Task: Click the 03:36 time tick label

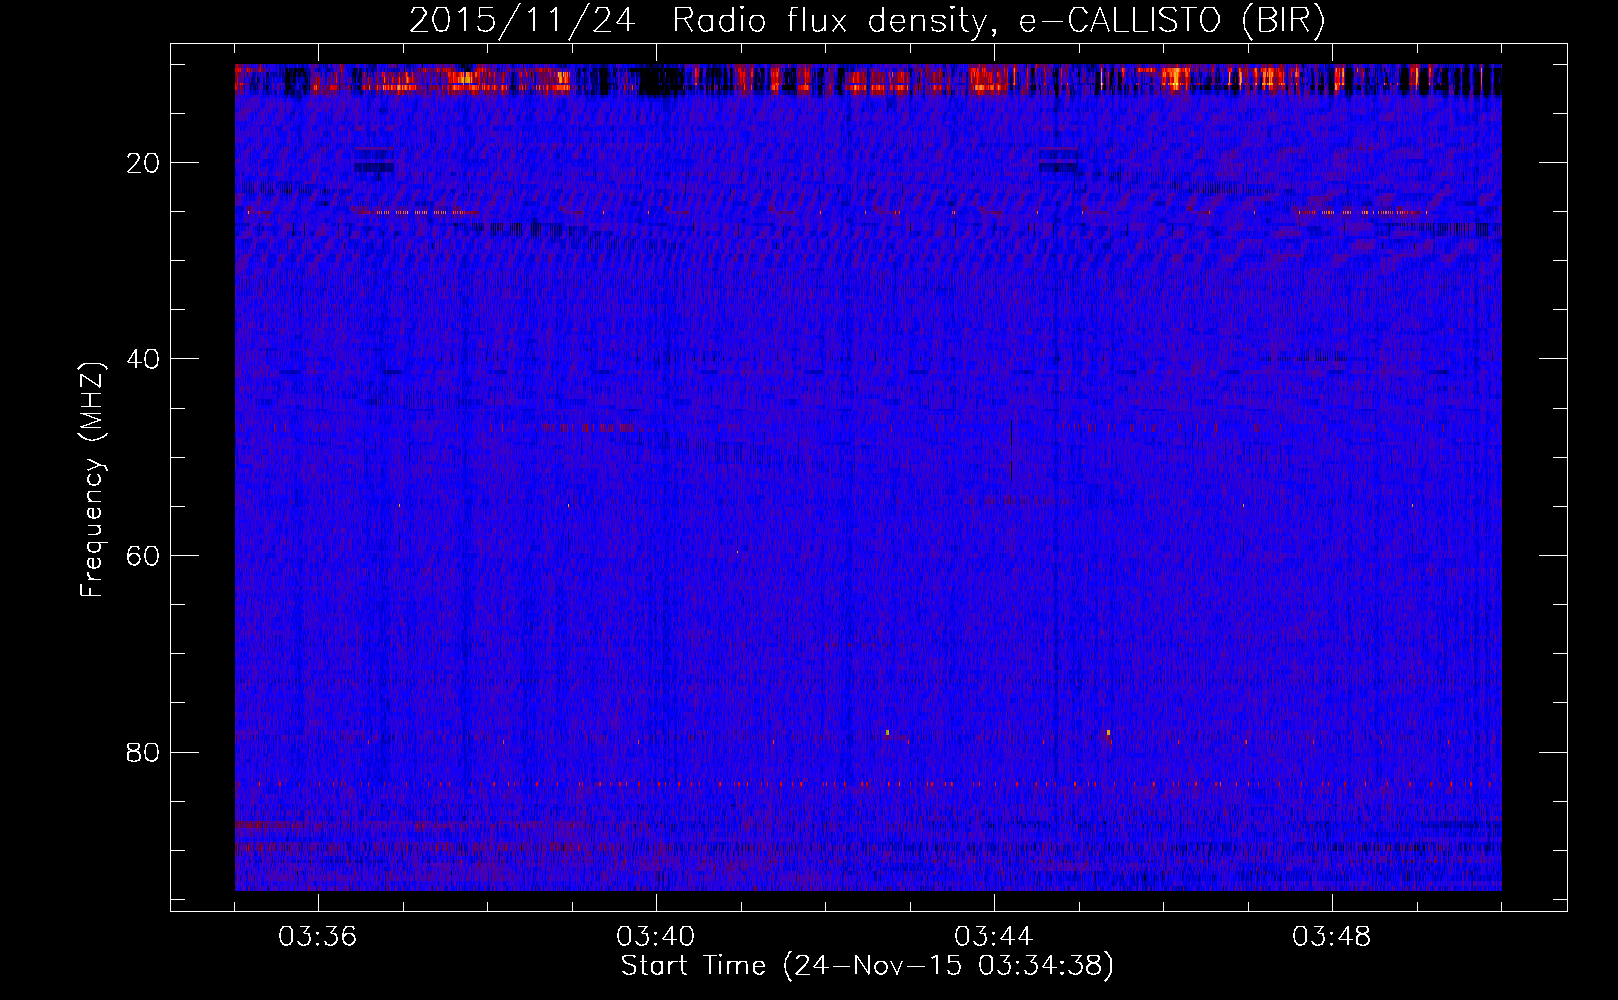Action: coord(318,937)
